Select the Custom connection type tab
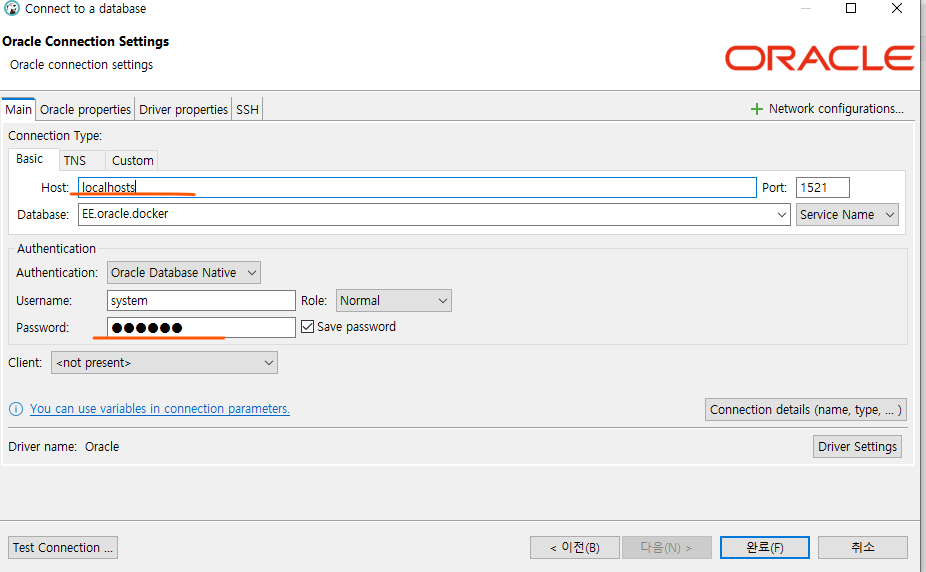926x572 pixels. (x=132, y=161)
